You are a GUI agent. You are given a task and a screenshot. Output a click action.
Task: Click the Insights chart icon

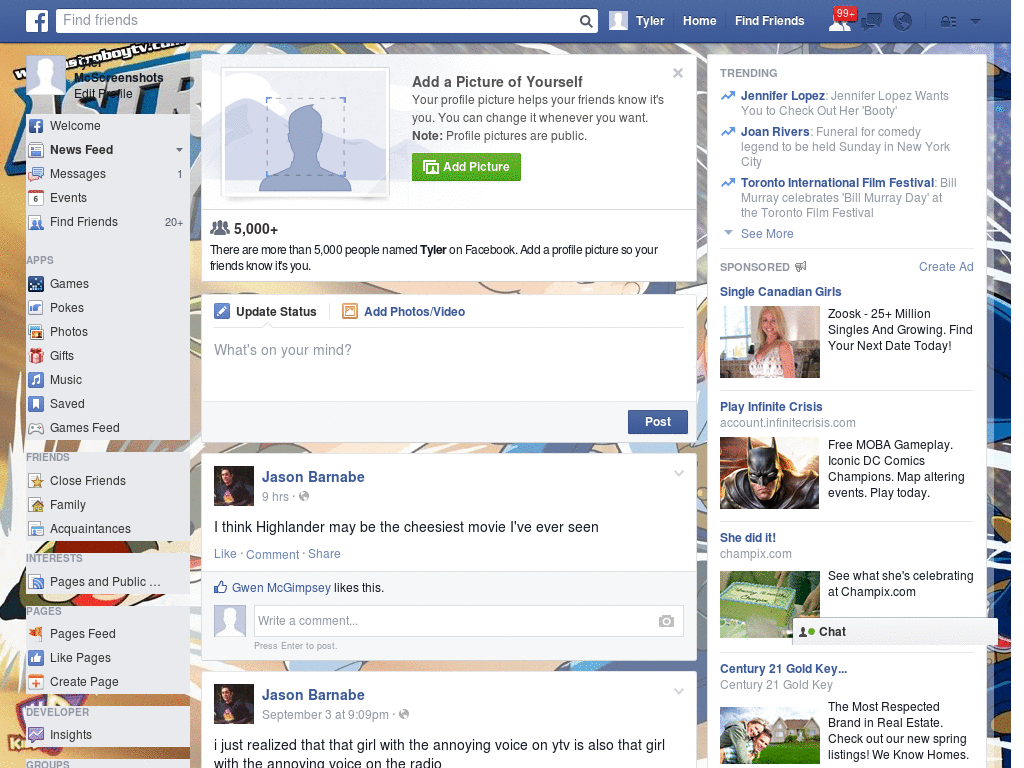[x=36, y=735]
